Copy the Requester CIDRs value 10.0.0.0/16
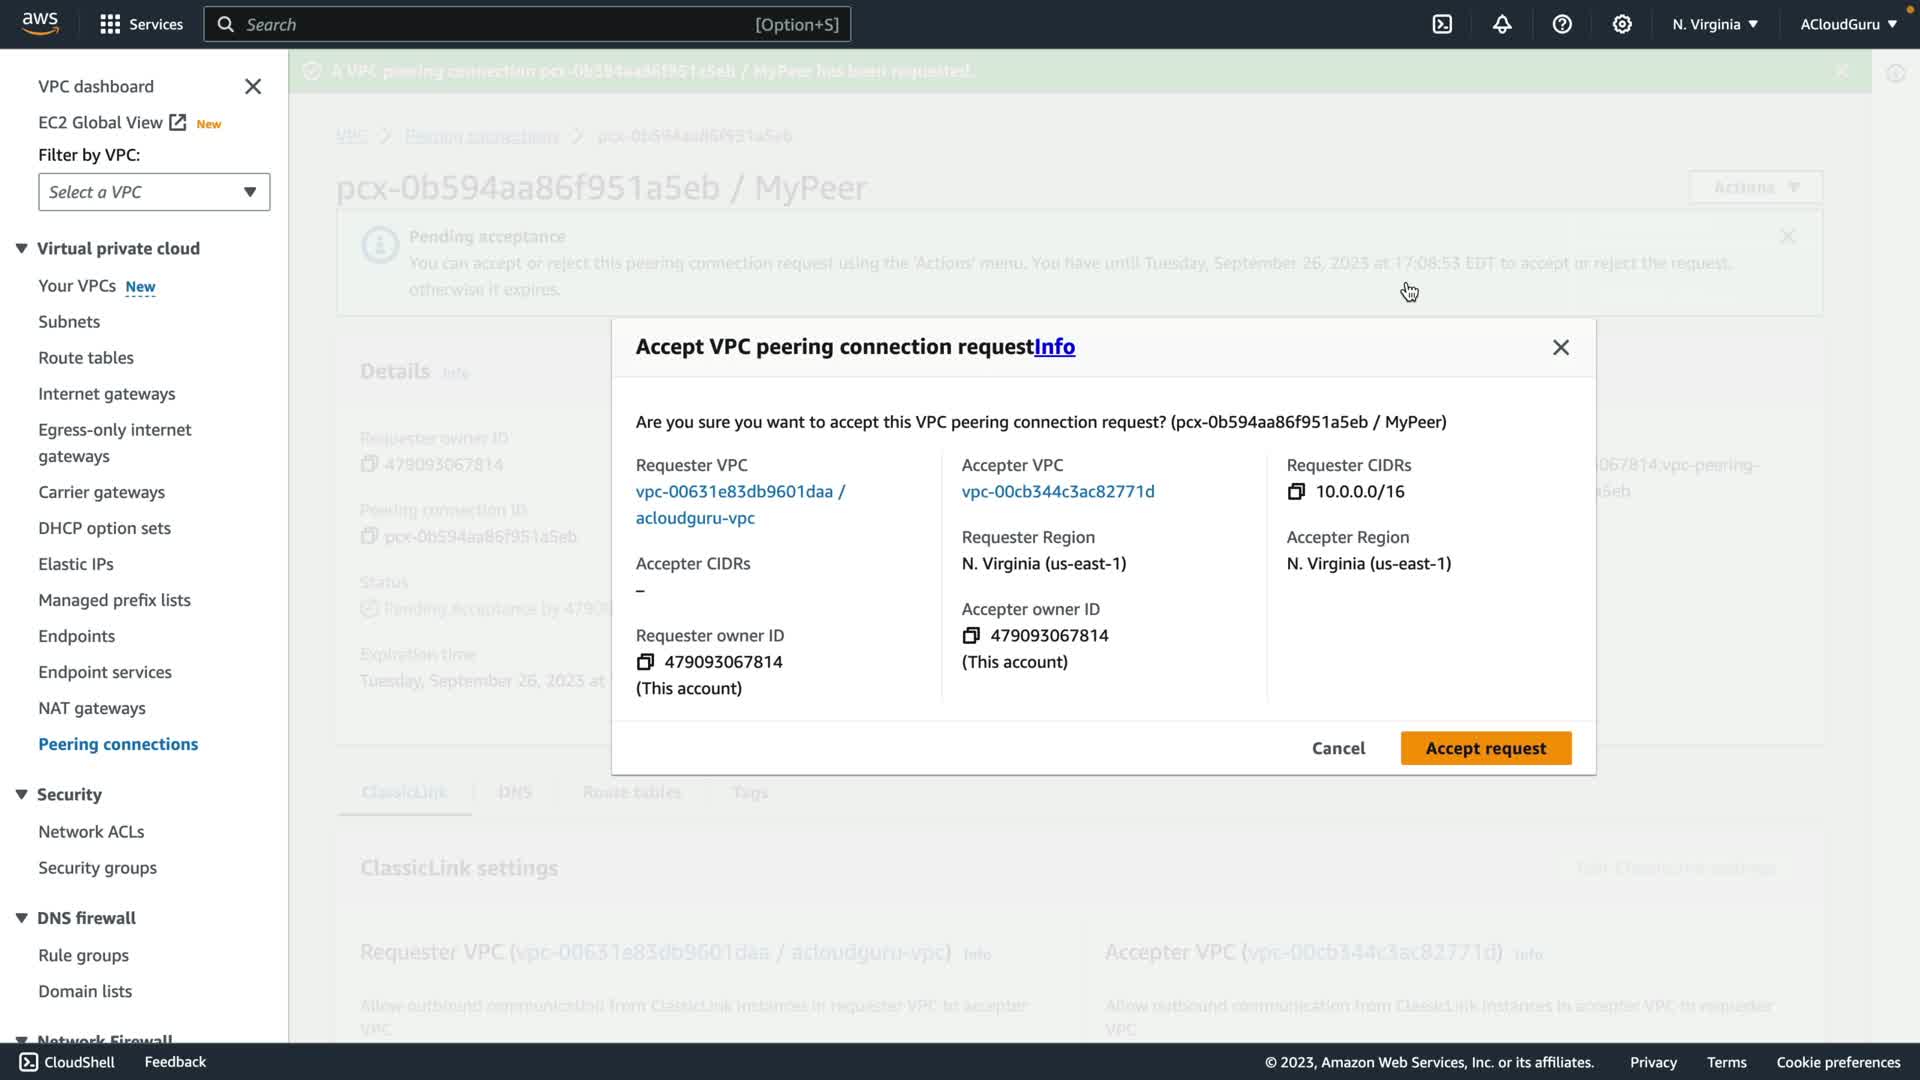Viewport: 1920px width, 1080px height. (x=1296, y=491)
